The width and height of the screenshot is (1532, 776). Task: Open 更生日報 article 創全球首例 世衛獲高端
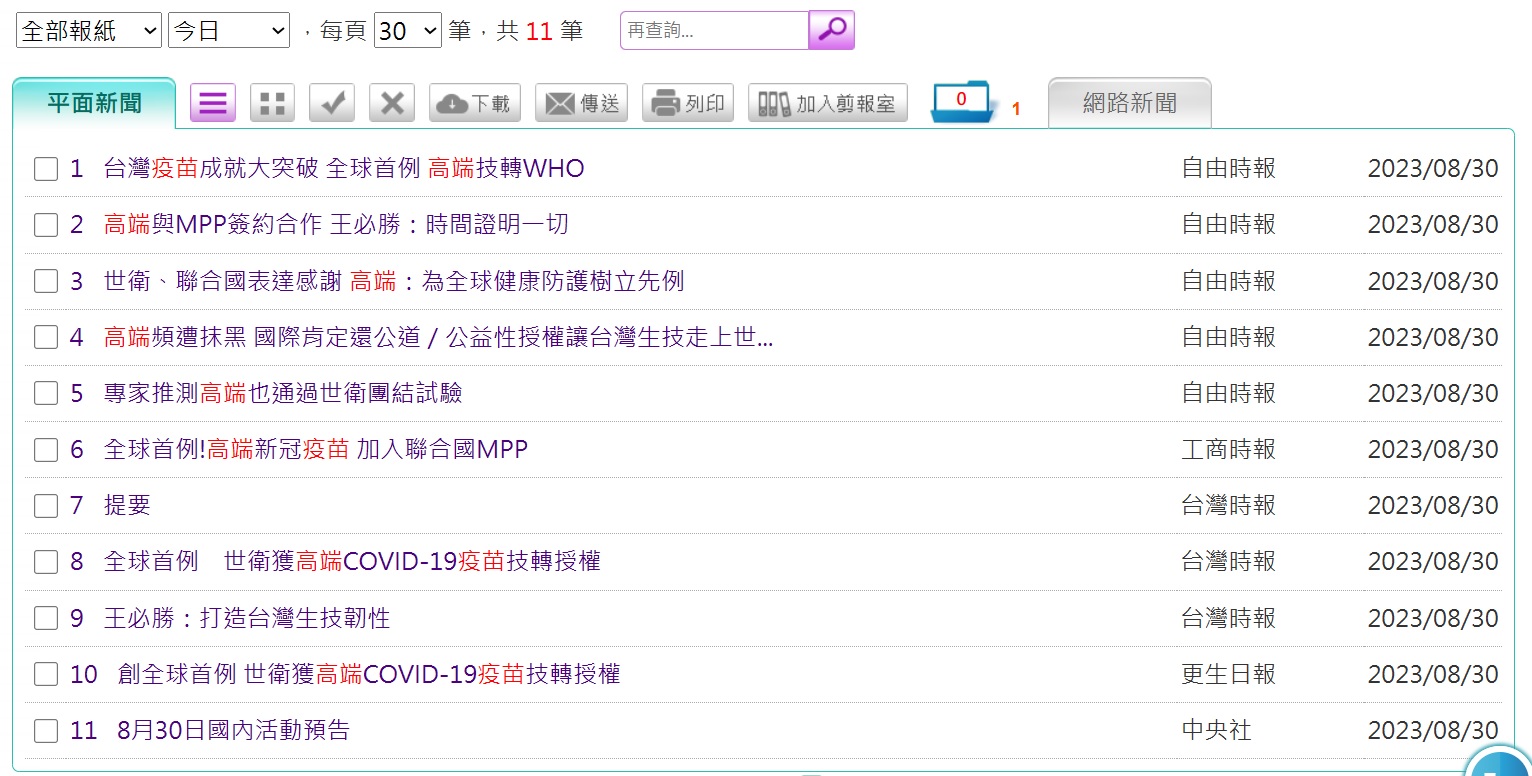pyautogui.click(x=369, y=674)
